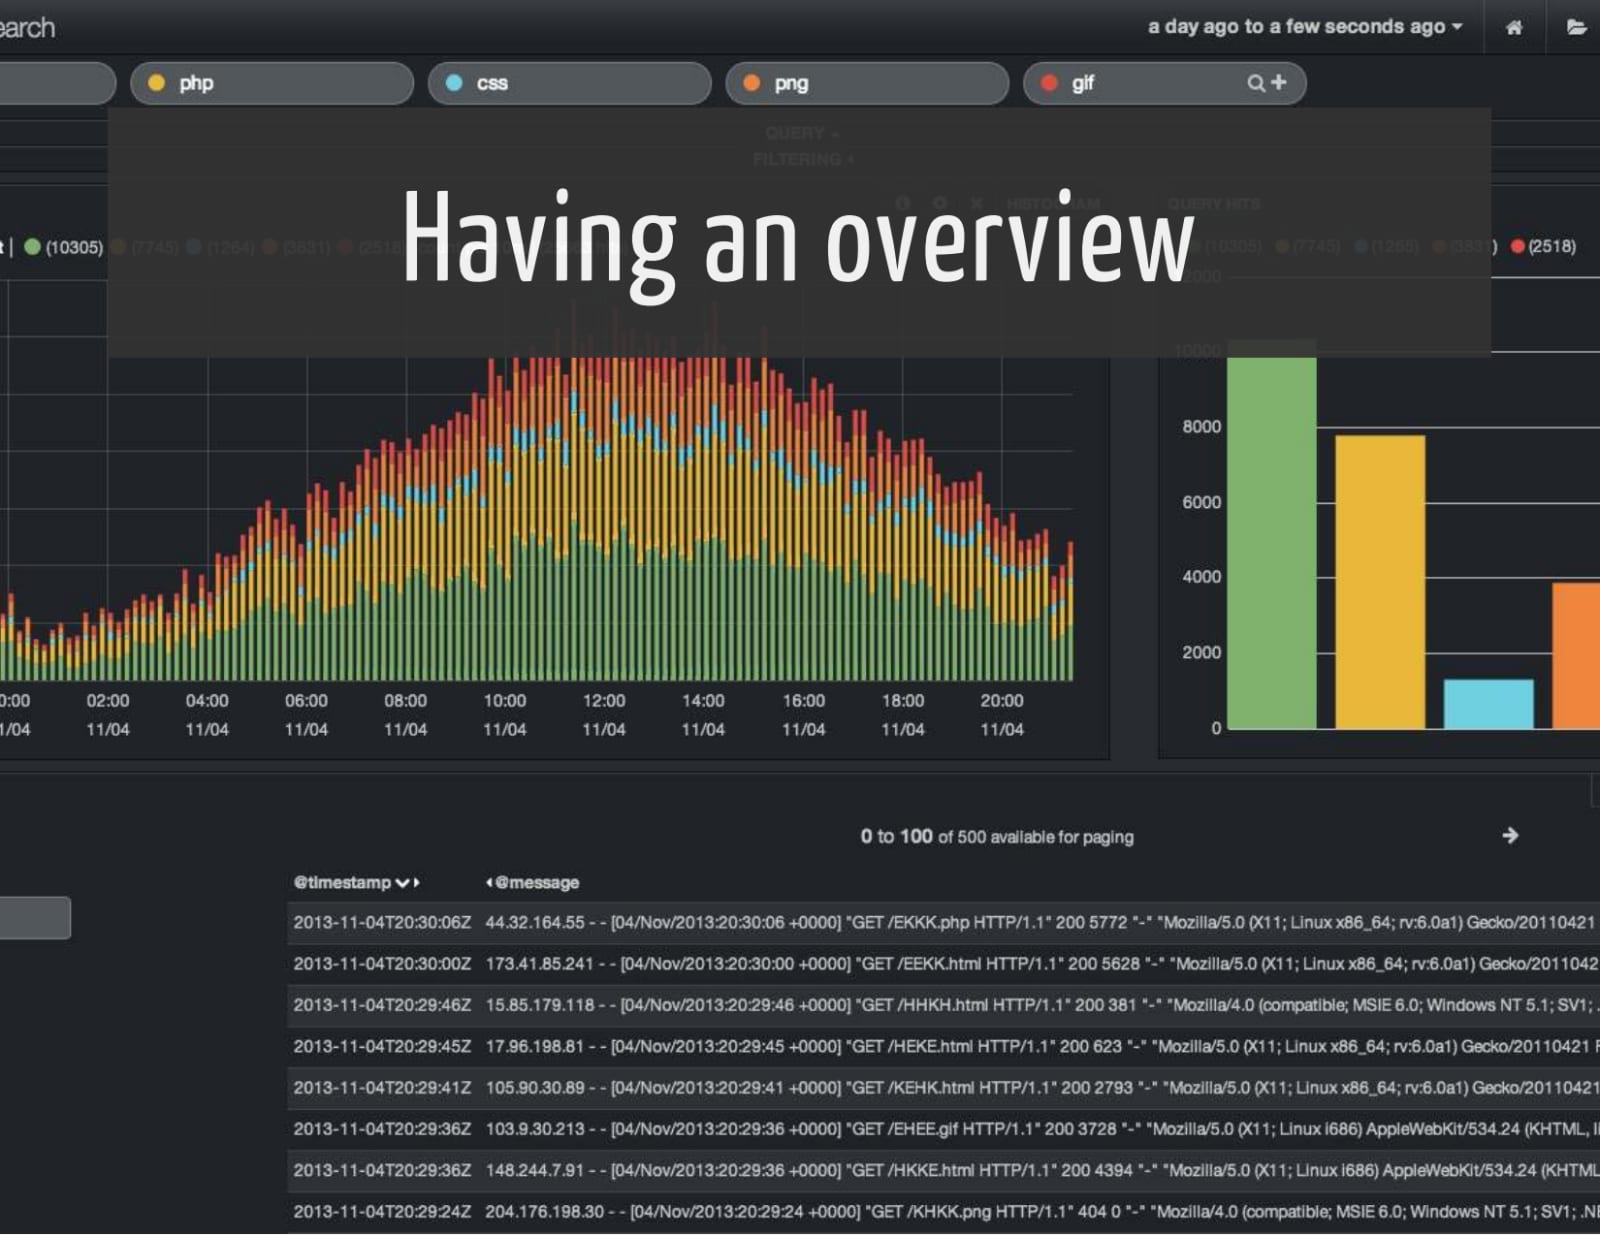
Task: Click the search magnifier in gif query
Action: 1256,83
